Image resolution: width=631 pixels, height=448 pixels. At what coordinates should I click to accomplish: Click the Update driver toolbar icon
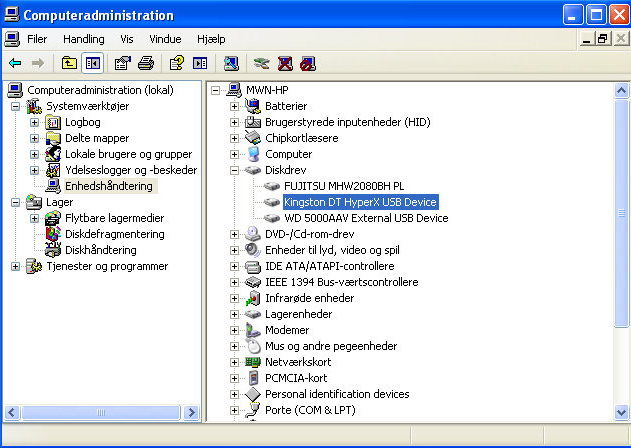coord(262,63)
